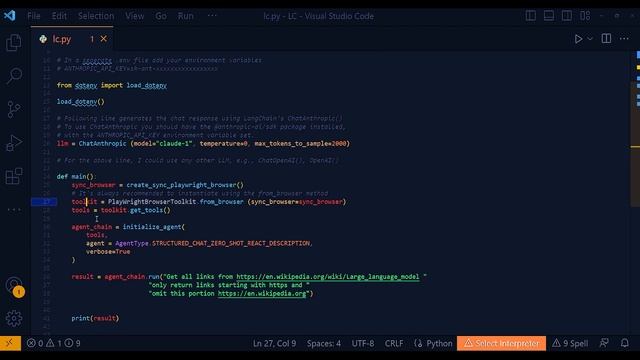Split the editor to the right

click(x=606, y=39)
